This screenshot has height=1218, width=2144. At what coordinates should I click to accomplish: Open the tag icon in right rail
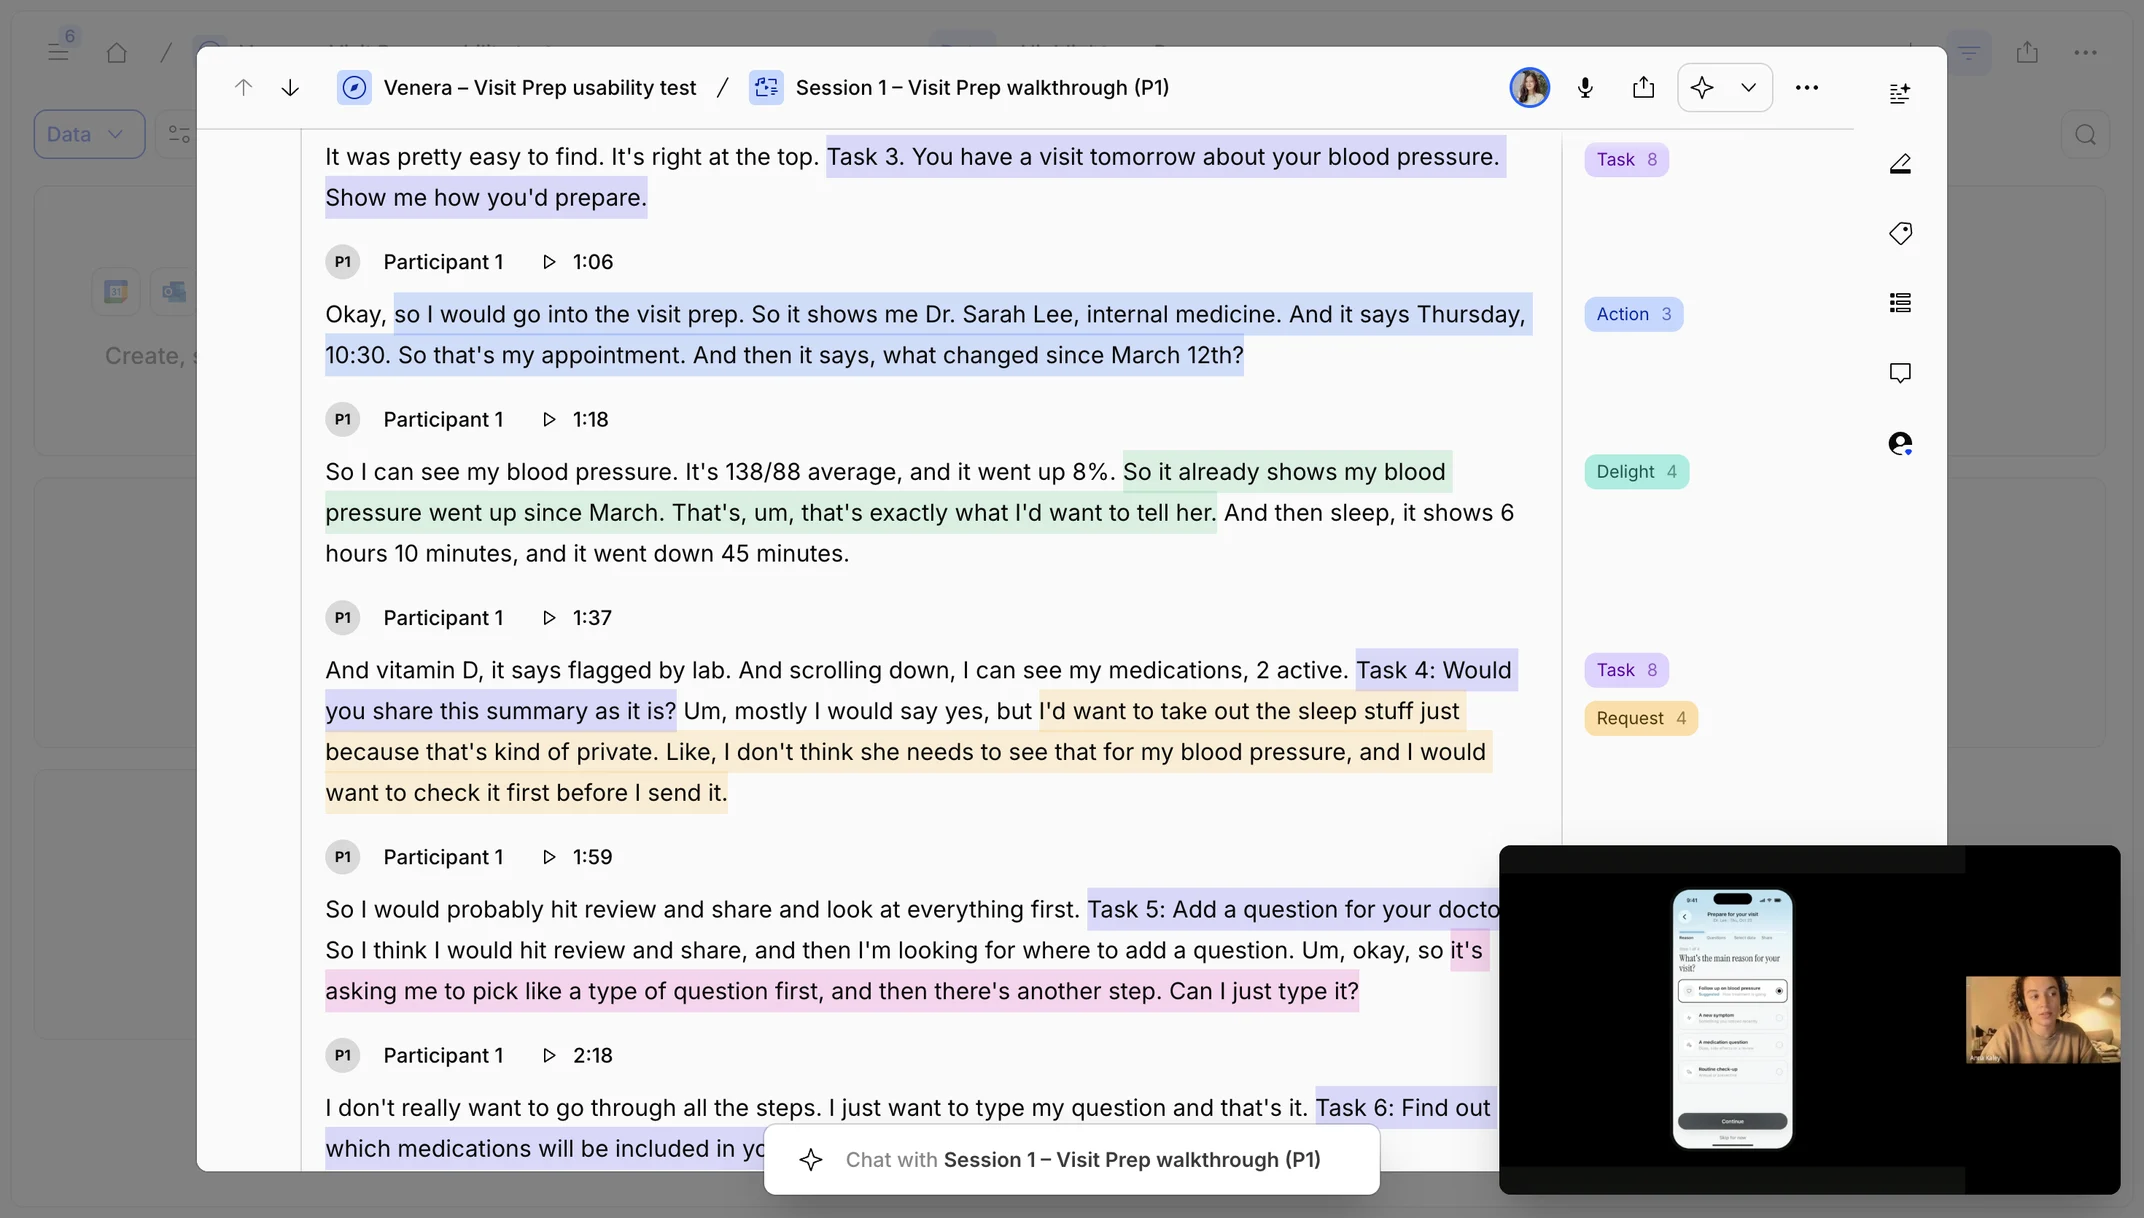[1900, 233]
